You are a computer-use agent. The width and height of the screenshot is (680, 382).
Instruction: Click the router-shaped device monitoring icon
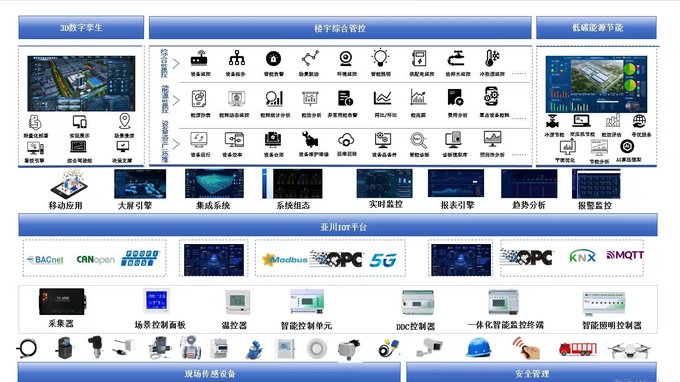(x=199, y=59)
